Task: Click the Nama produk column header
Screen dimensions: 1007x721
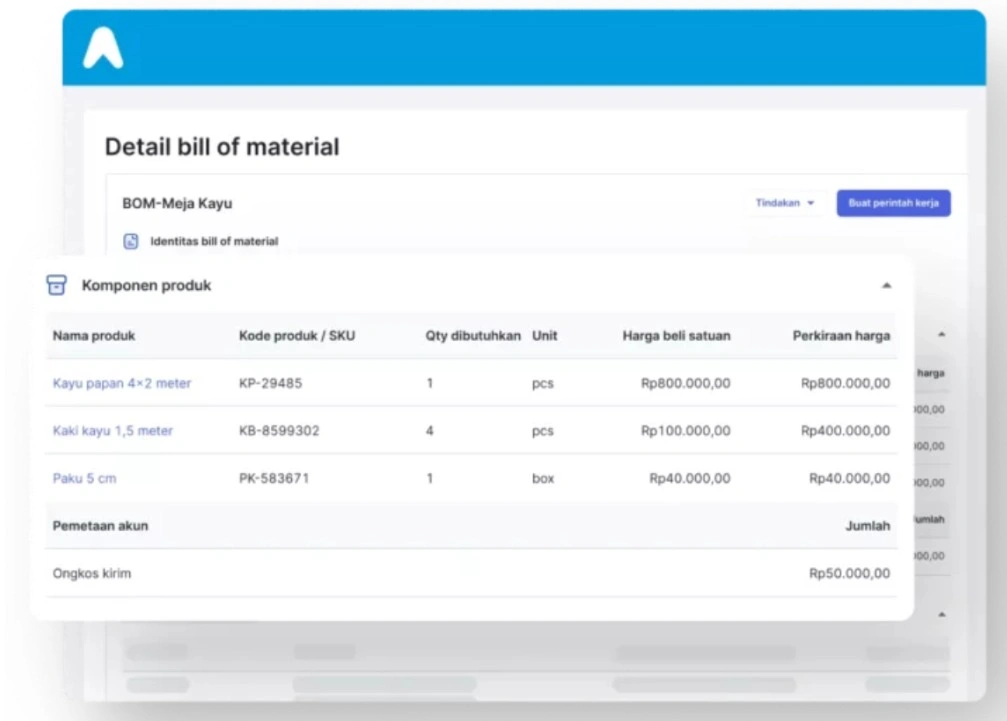Action: point(93,336)
